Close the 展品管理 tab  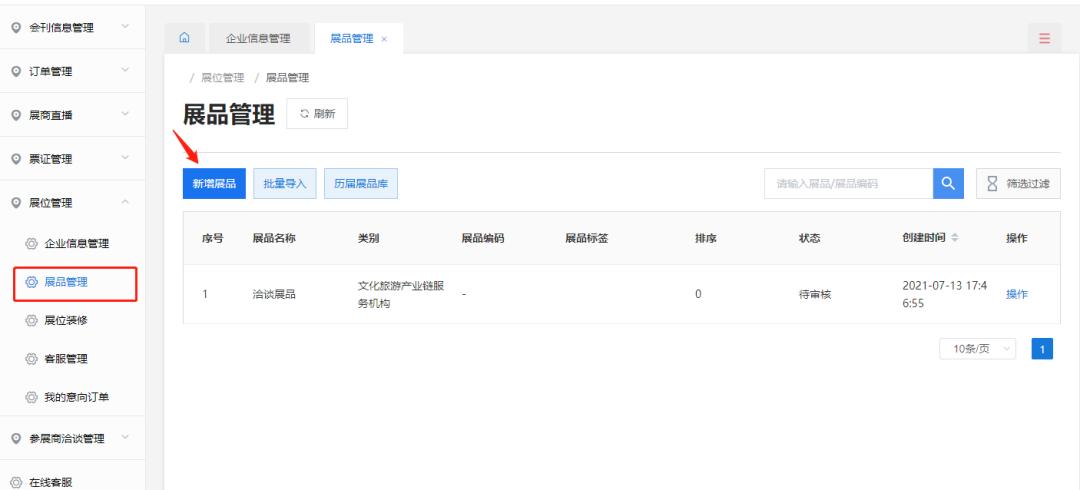pyautogui.click(x=385, y=39)
